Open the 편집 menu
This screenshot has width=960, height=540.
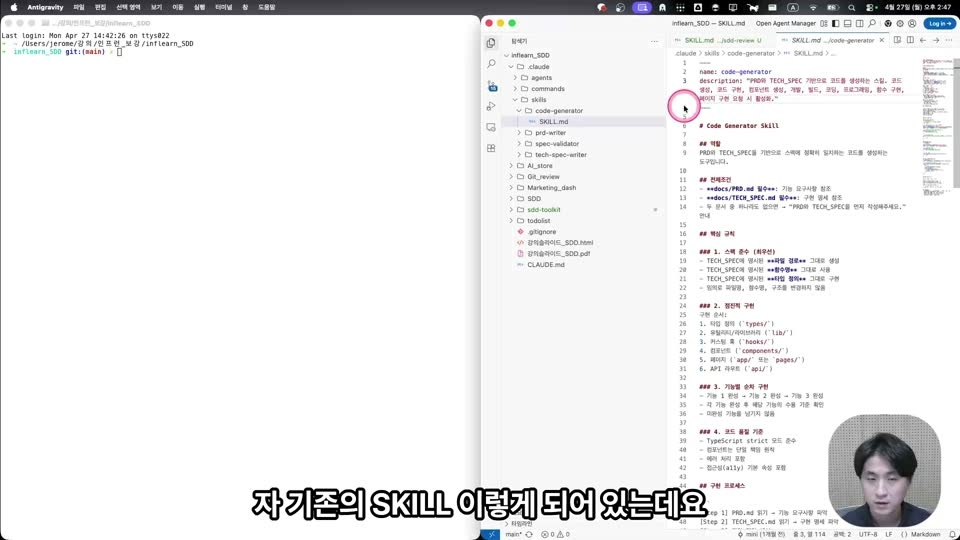100,7
